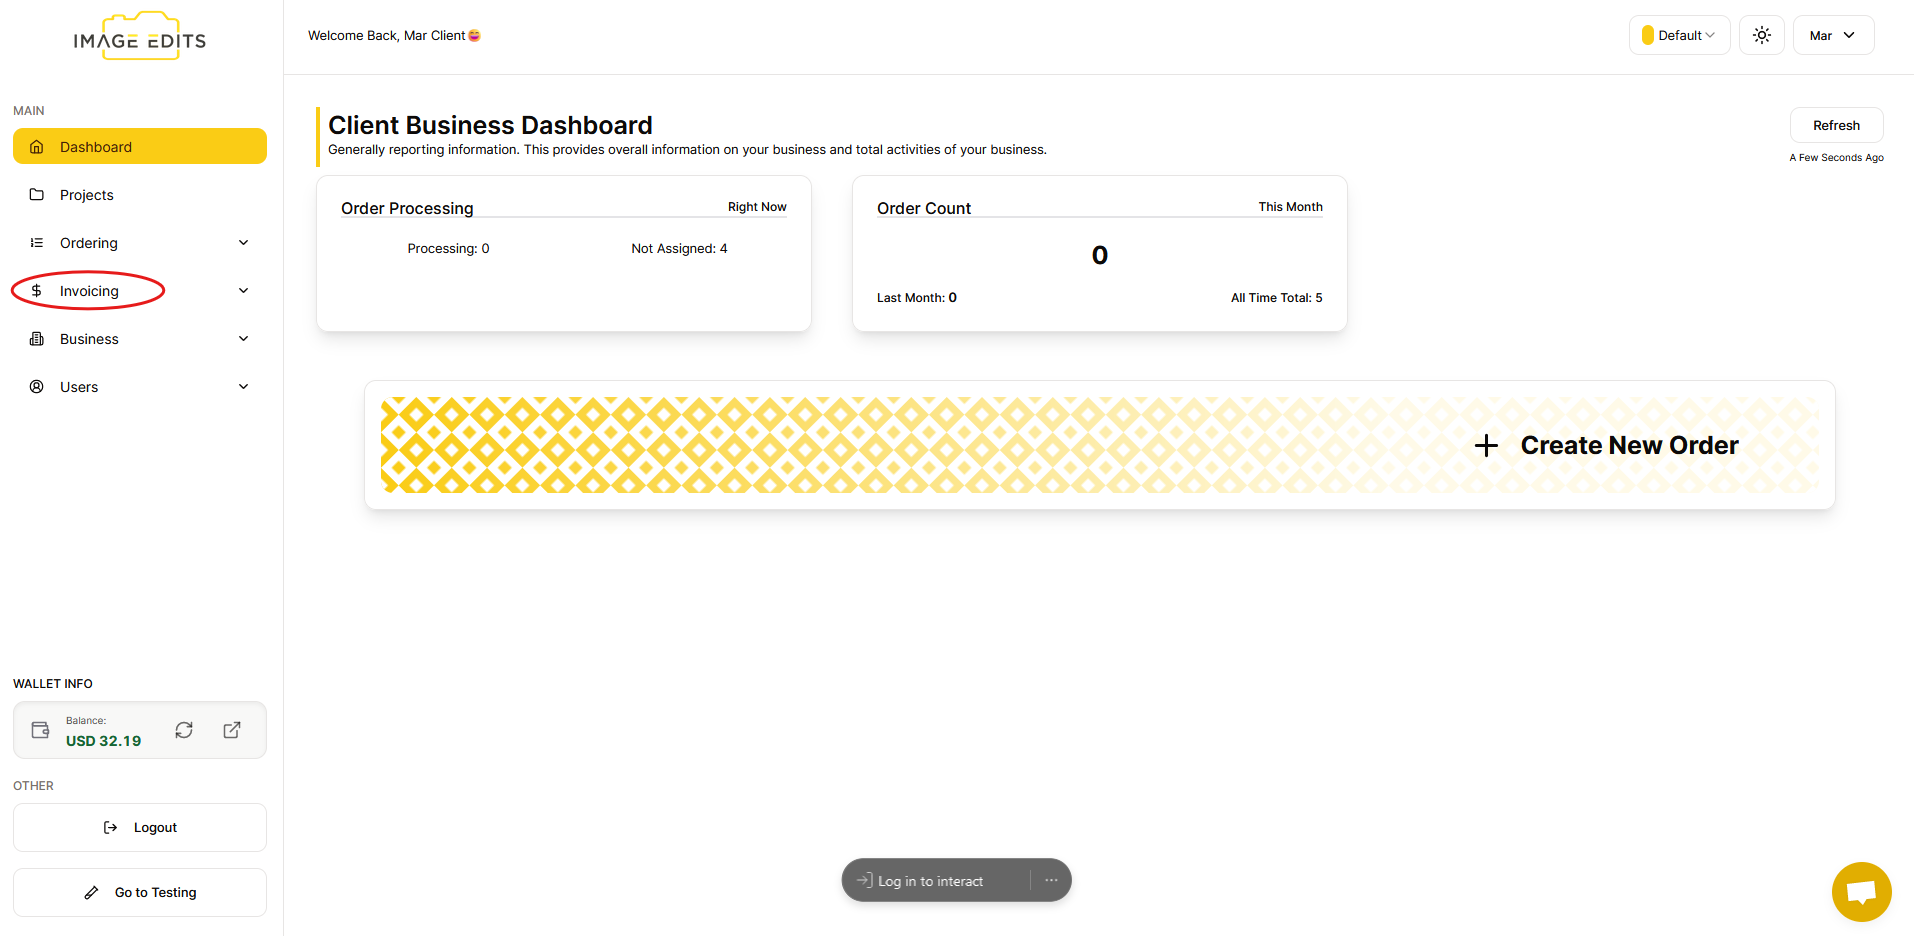Image resolution: width=1914 pixels, height=936 pixels.
Task: Open the Mar user account dropdown
Action: [x=1832, y=35]
